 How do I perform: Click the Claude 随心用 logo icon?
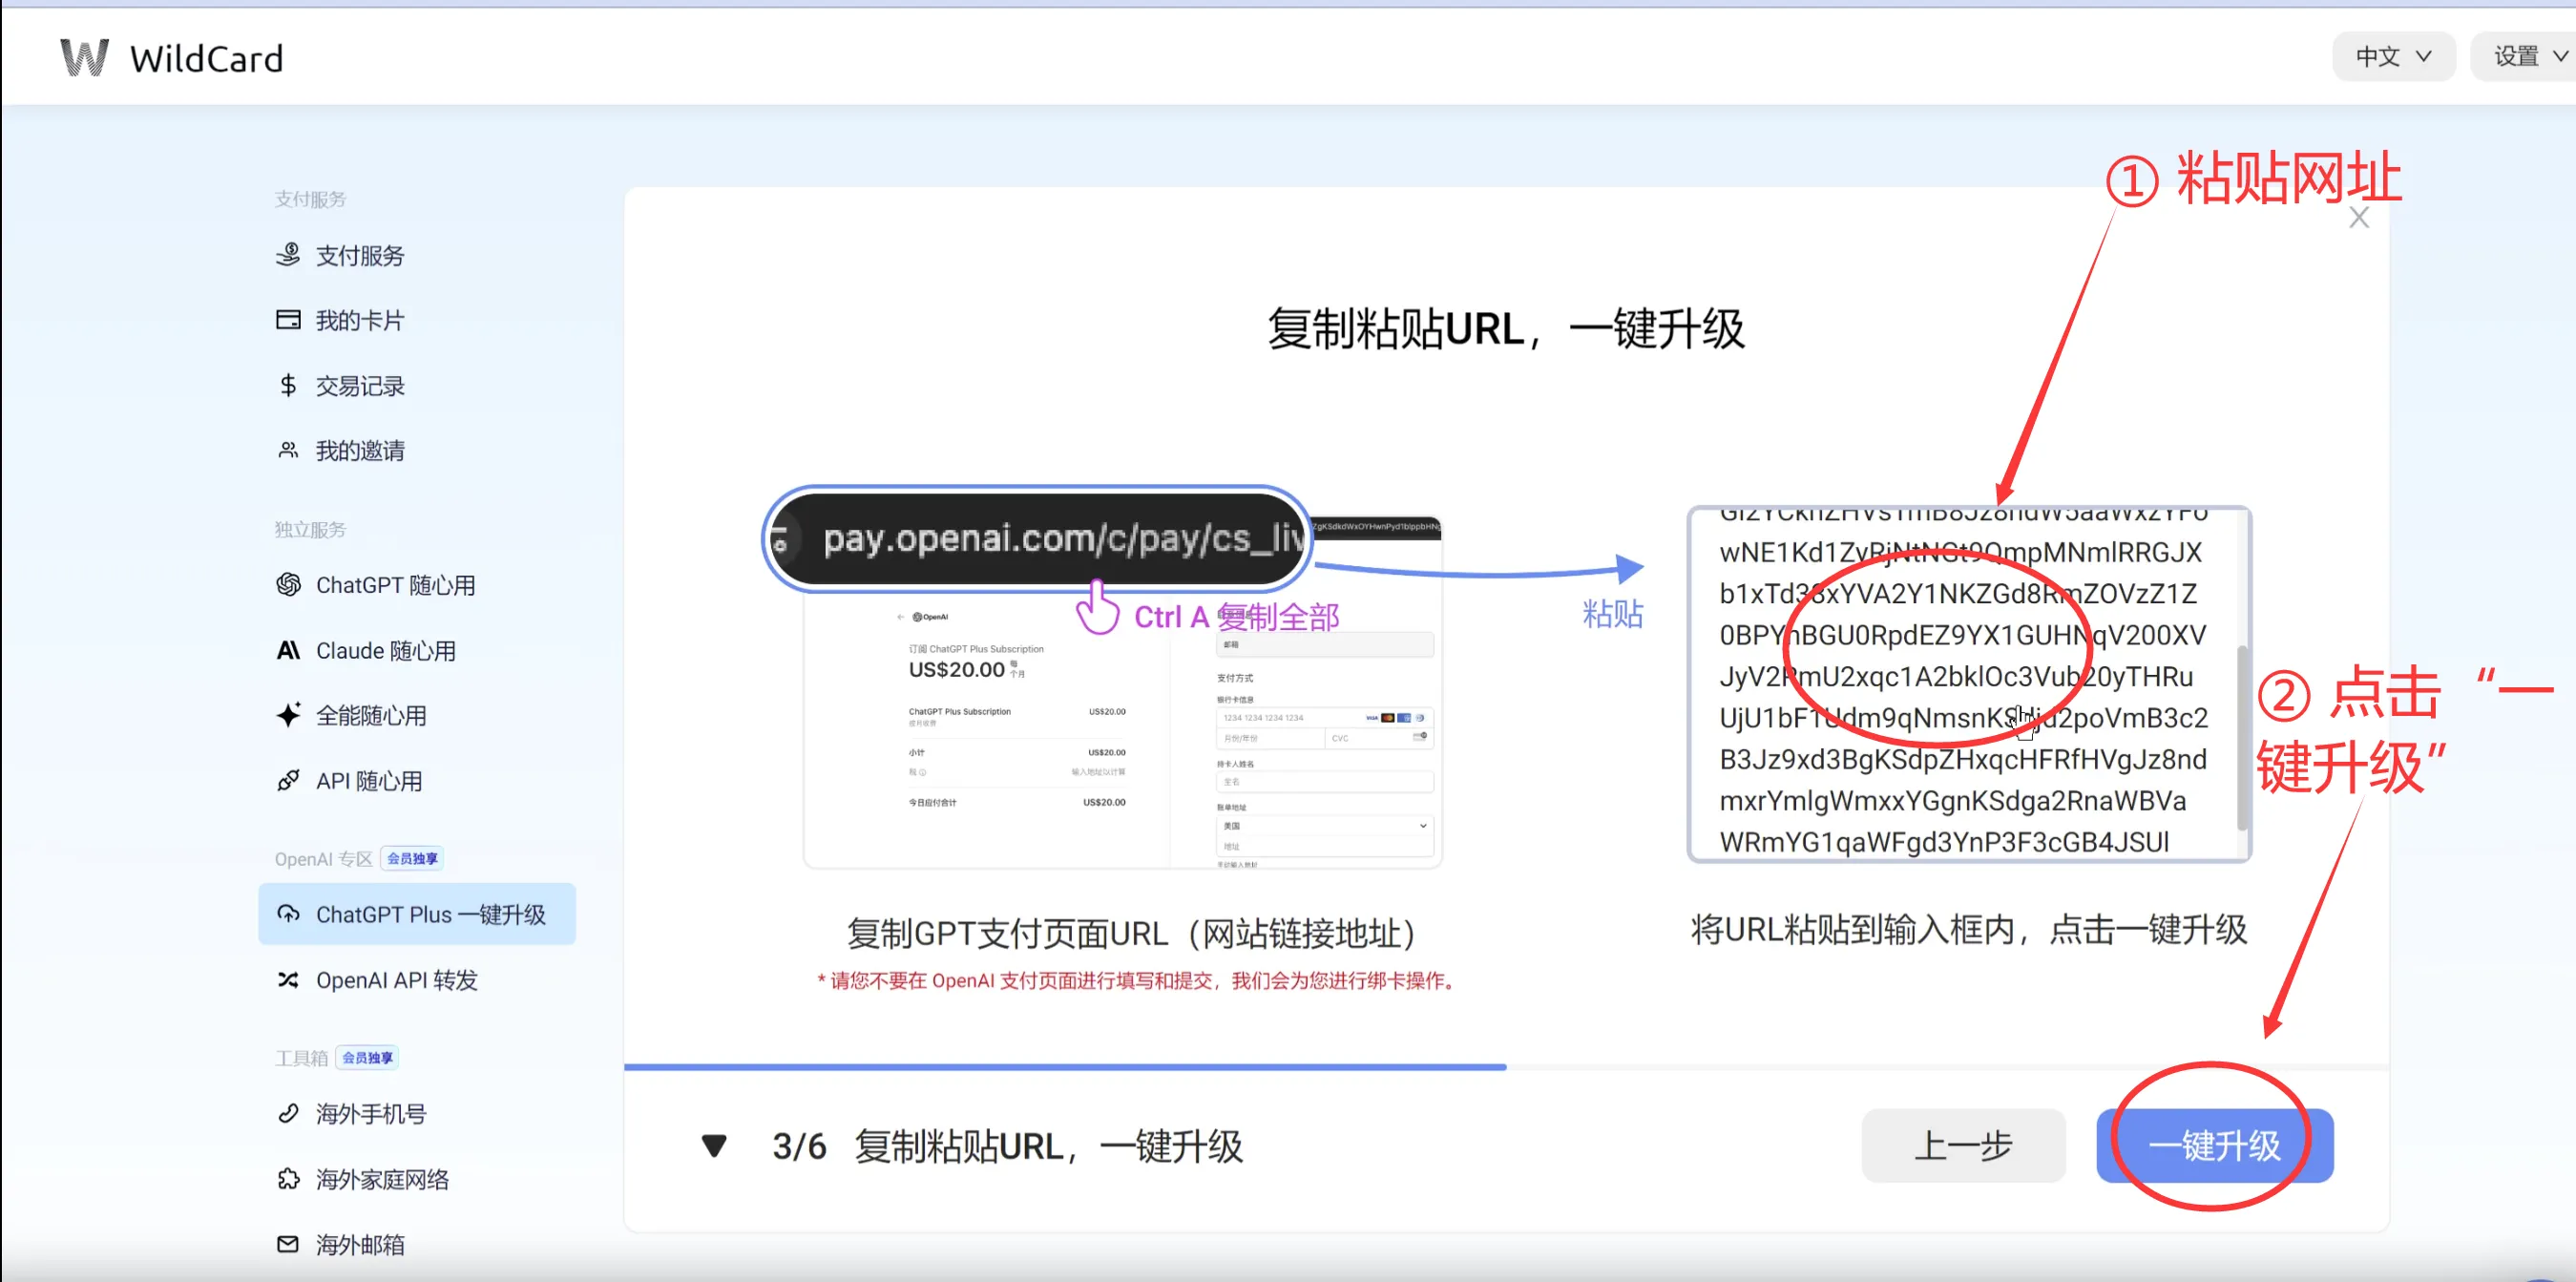[288, 650]
